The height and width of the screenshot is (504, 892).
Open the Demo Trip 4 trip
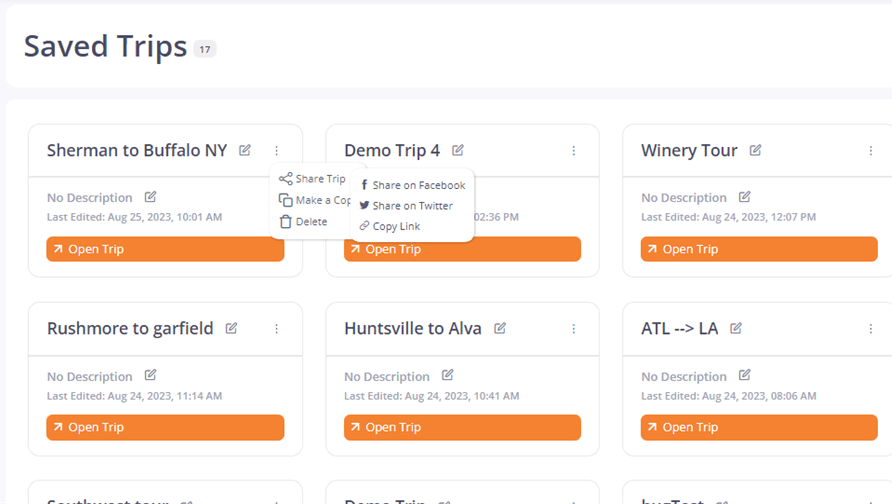(x=462, y=249)
